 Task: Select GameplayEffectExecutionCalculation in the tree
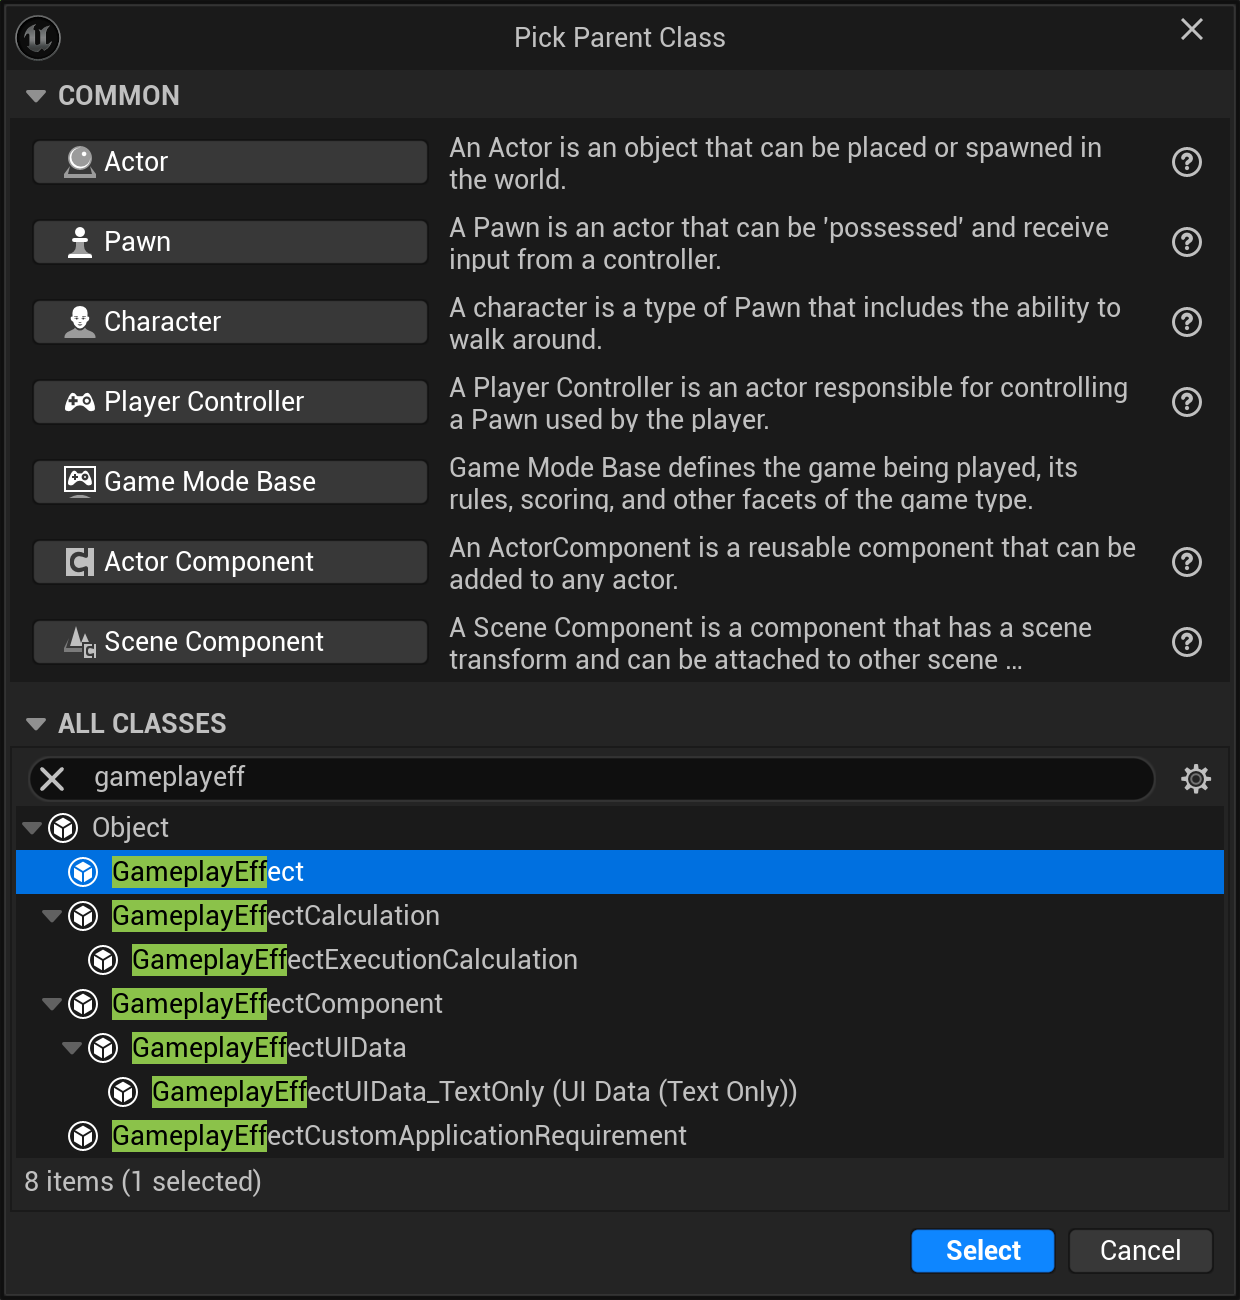[x=620, y=960]
